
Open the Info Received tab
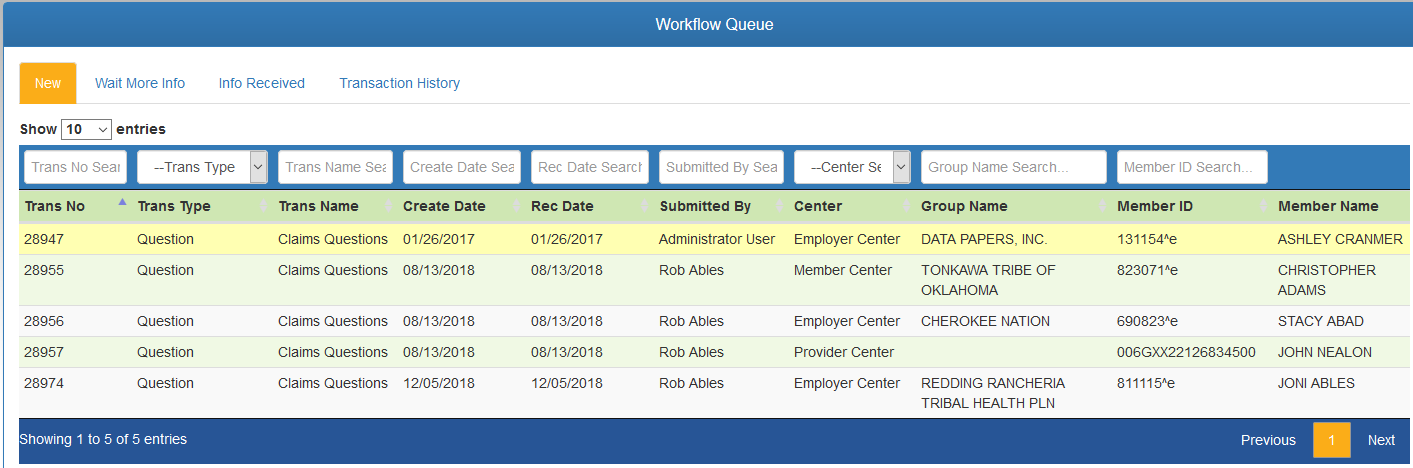pos(262,83)
